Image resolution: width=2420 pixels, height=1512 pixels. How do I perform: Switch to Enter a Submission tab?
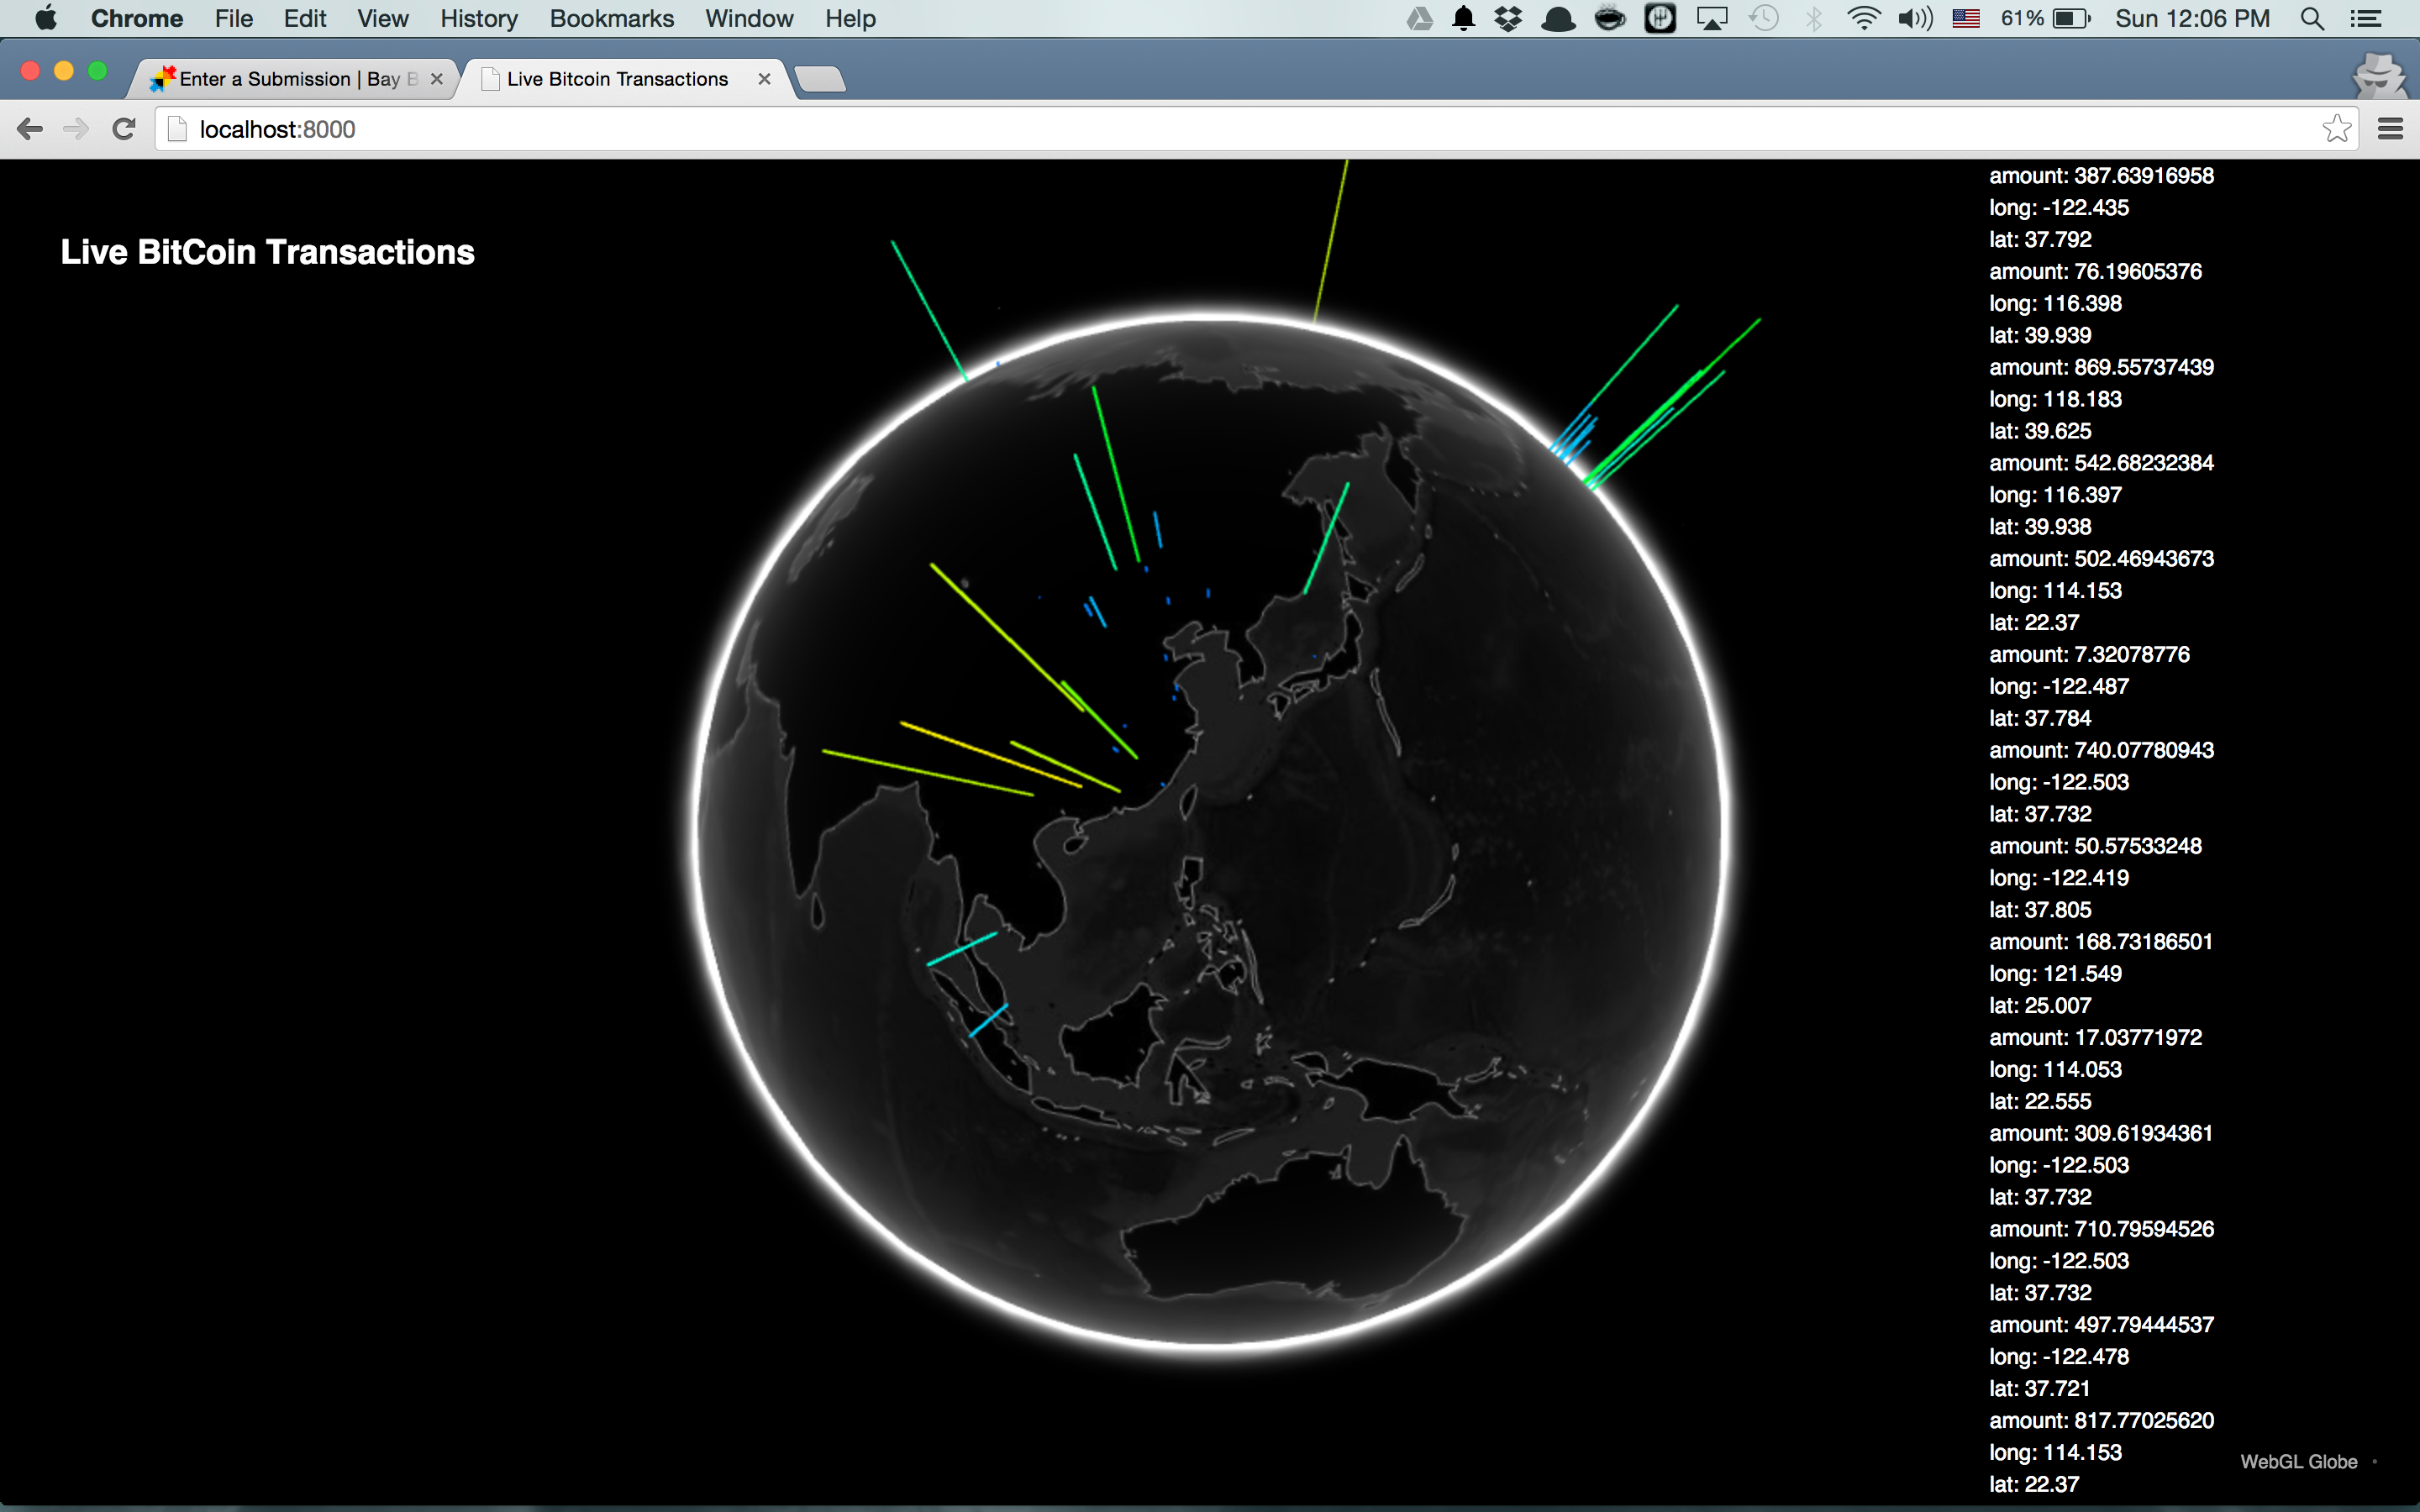tap(290, 79)
